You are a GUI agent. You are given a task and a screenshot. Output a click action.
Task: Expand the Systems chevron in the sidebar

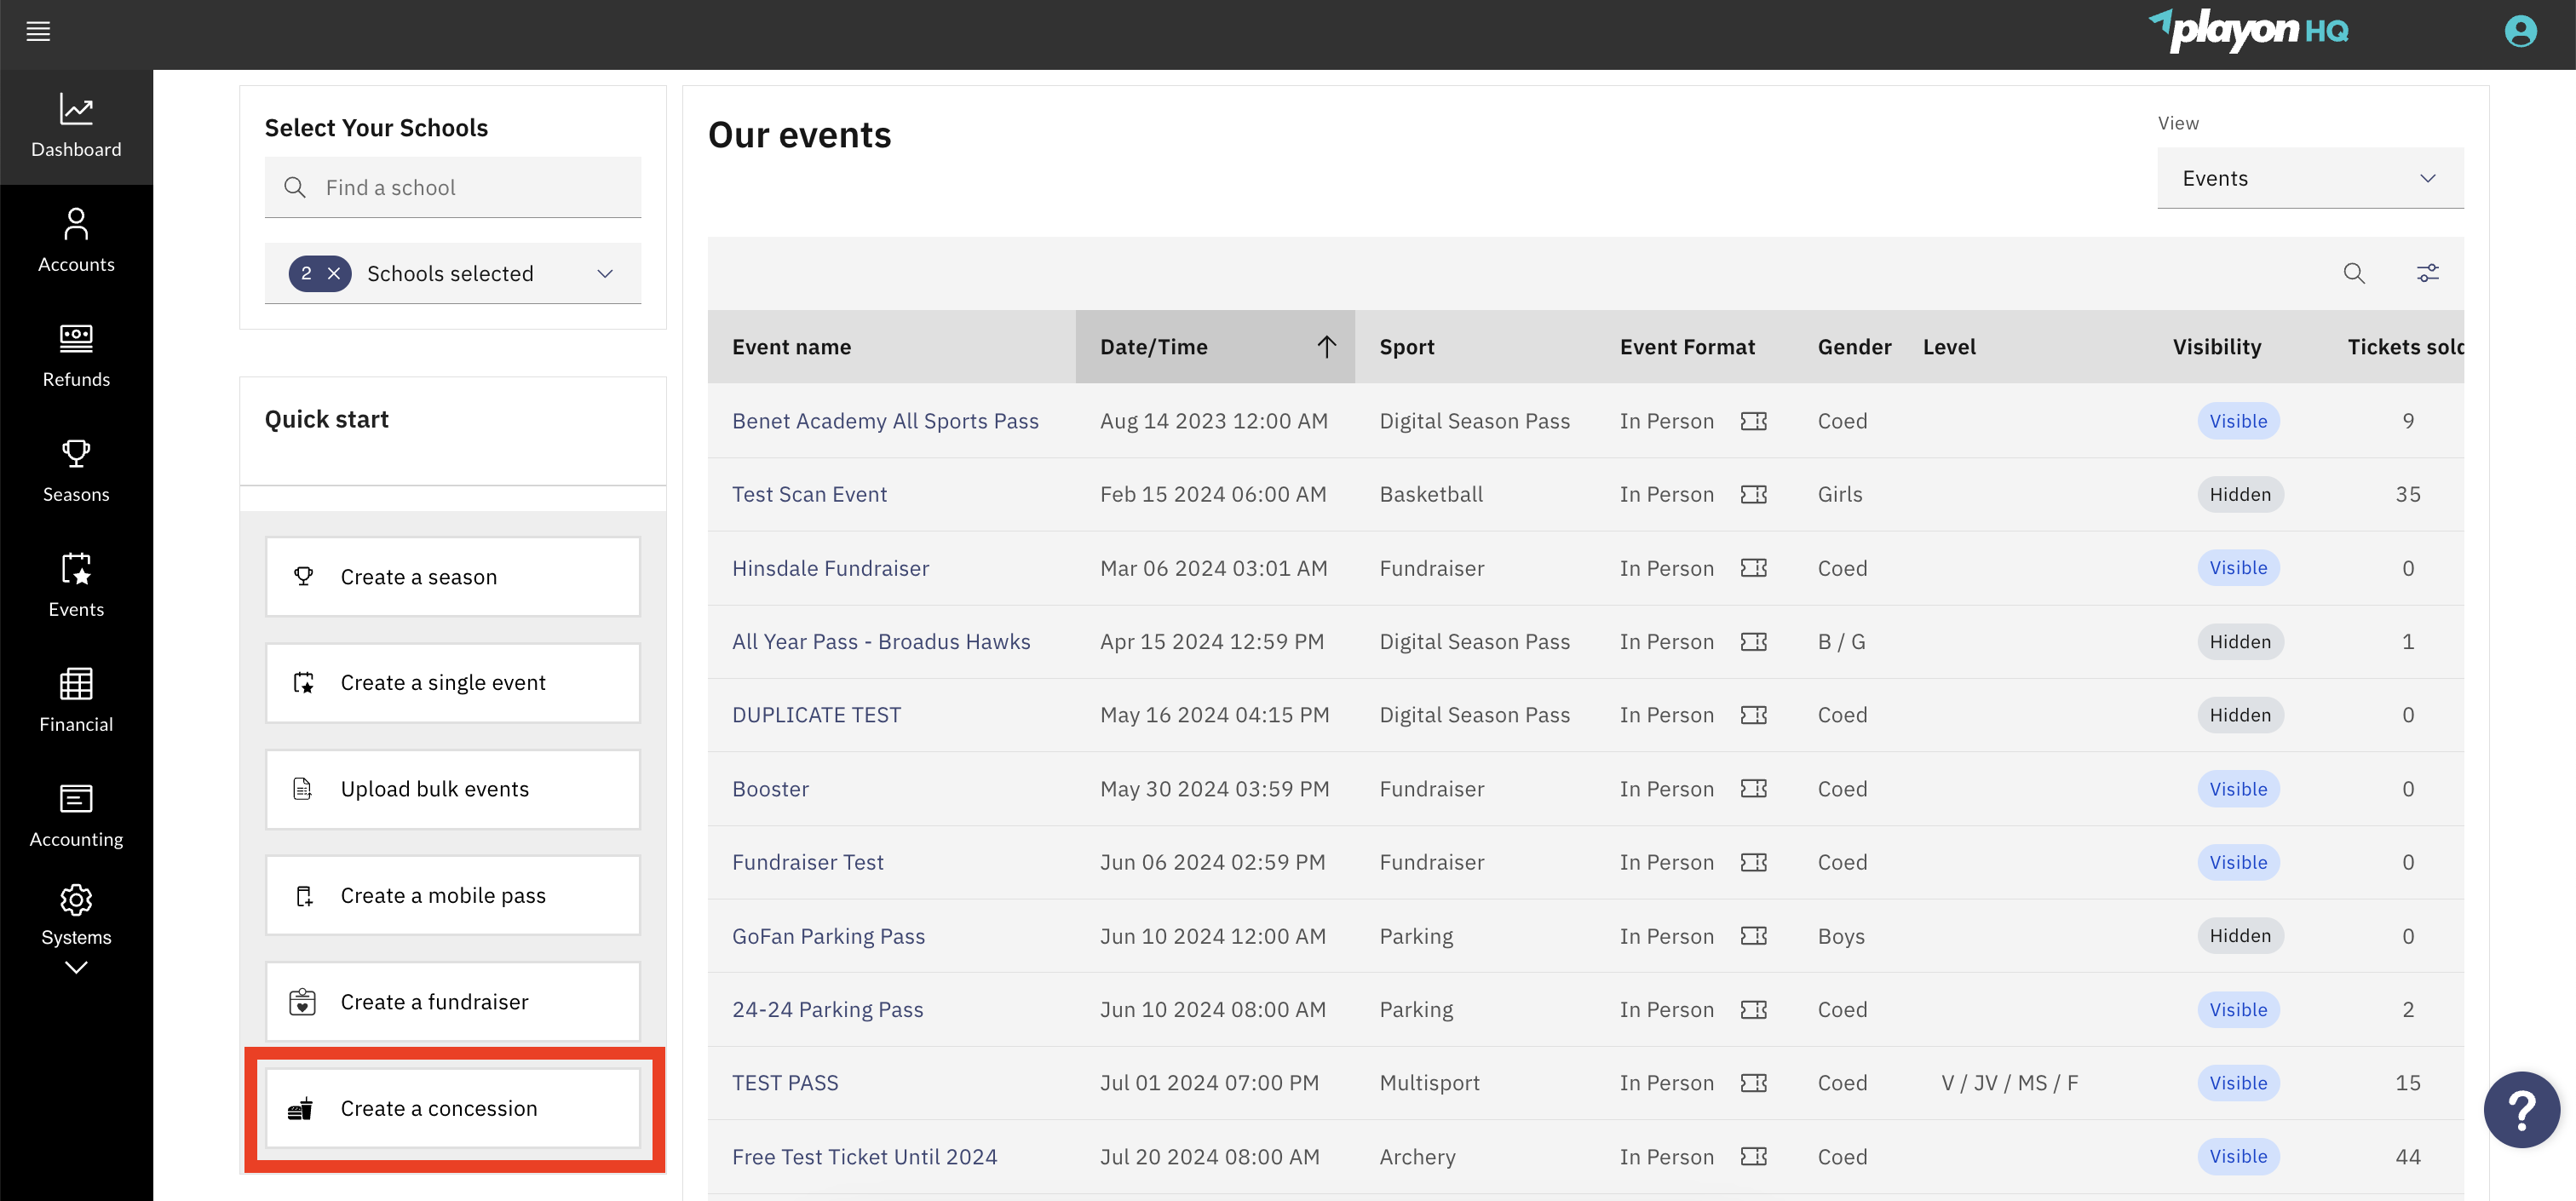pos(76,967)
